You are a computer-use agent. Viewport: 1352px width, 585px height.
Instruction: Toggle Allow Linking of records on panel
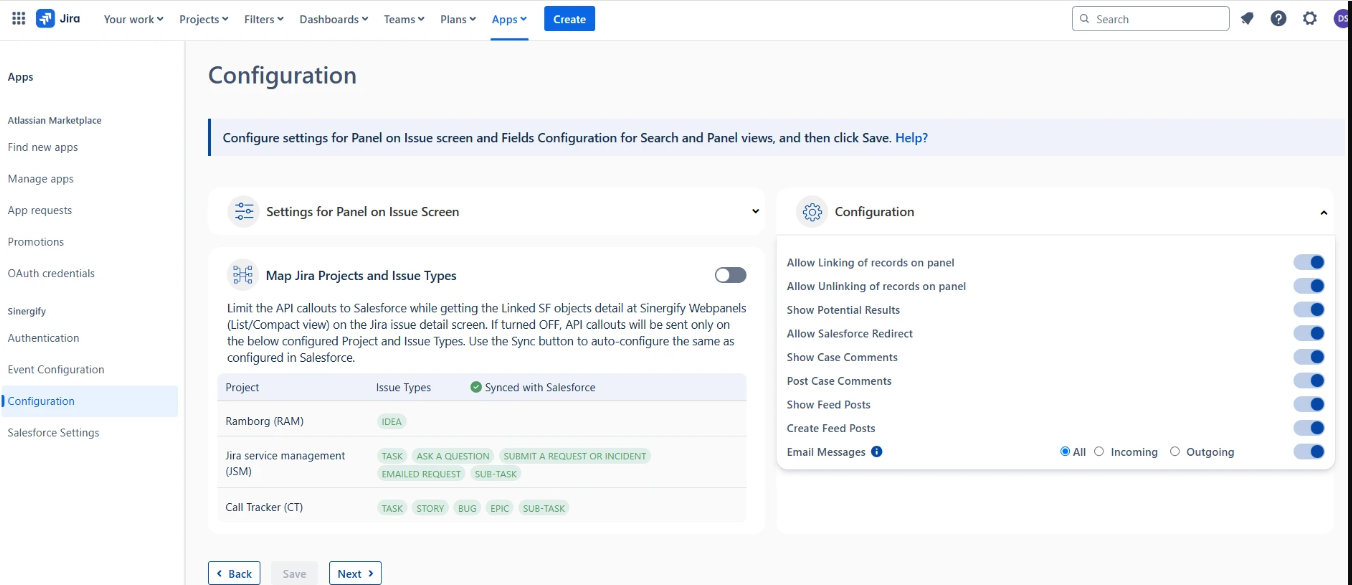1309,262
